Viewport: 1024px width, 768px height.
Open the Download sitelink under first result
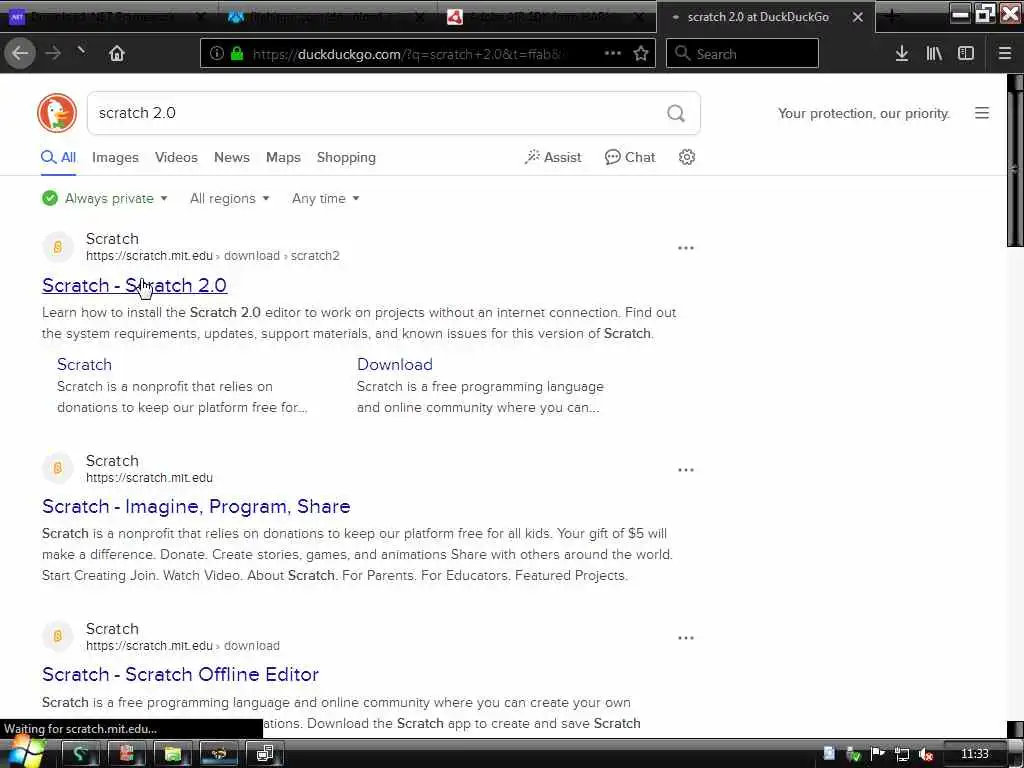pos(394,364)
